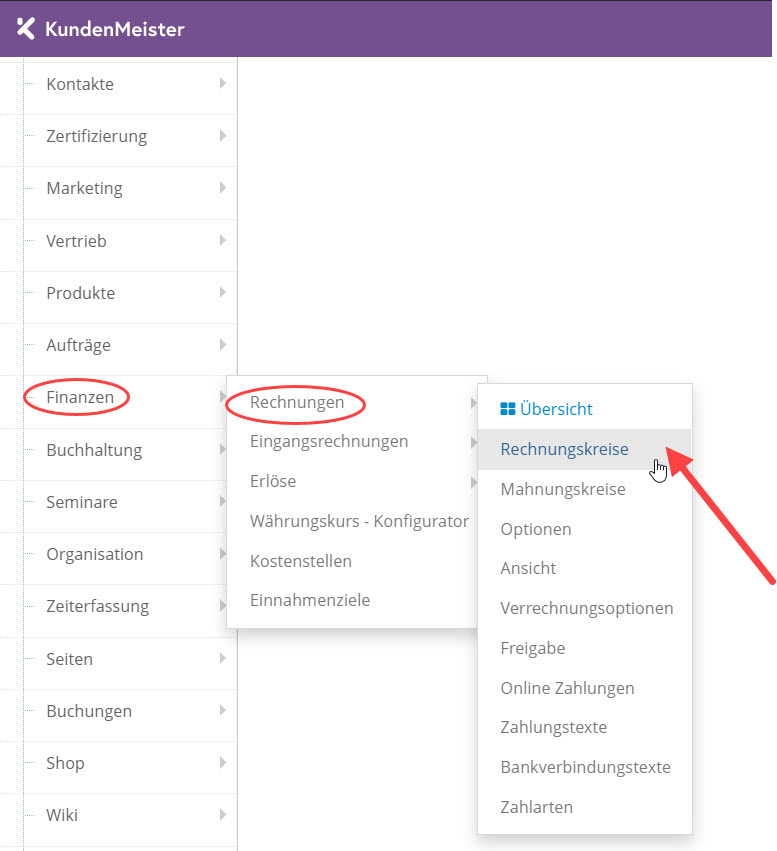Open the Übersicht link
This screenshot has width=777, height=851.
(556, 409)
